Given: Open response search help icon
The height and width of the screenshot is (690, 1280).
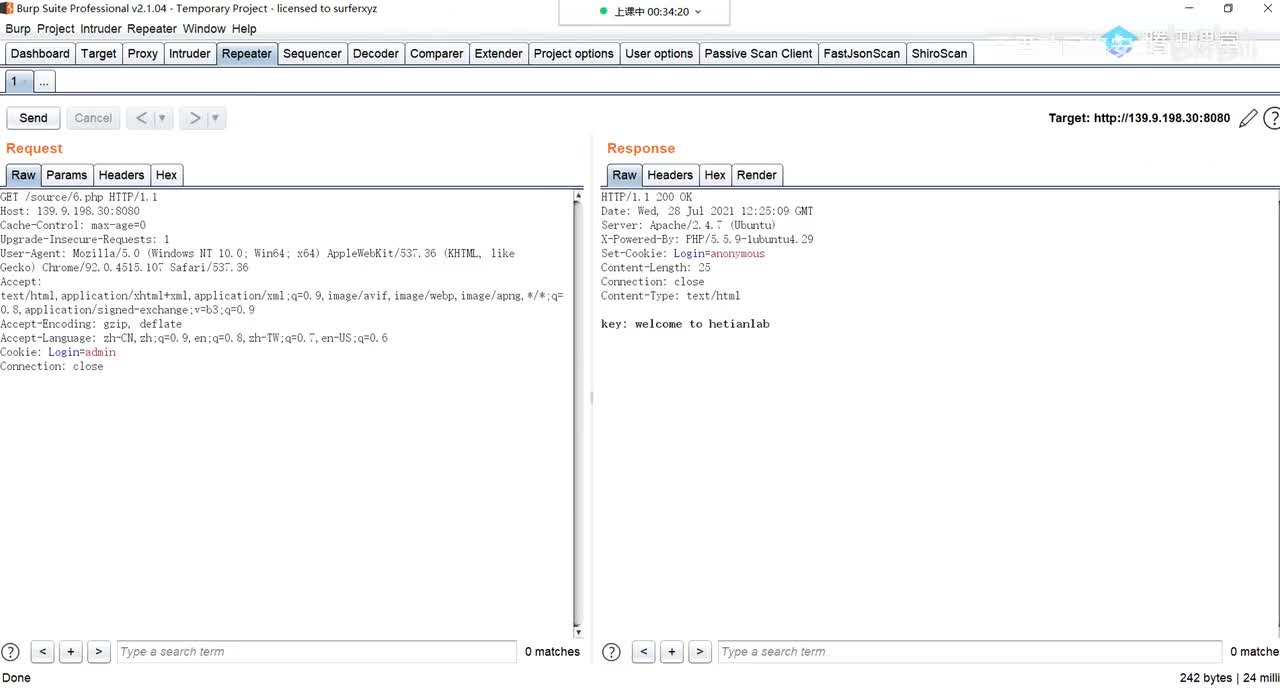Looking at the screenshot, I should (x=611, y=652).
